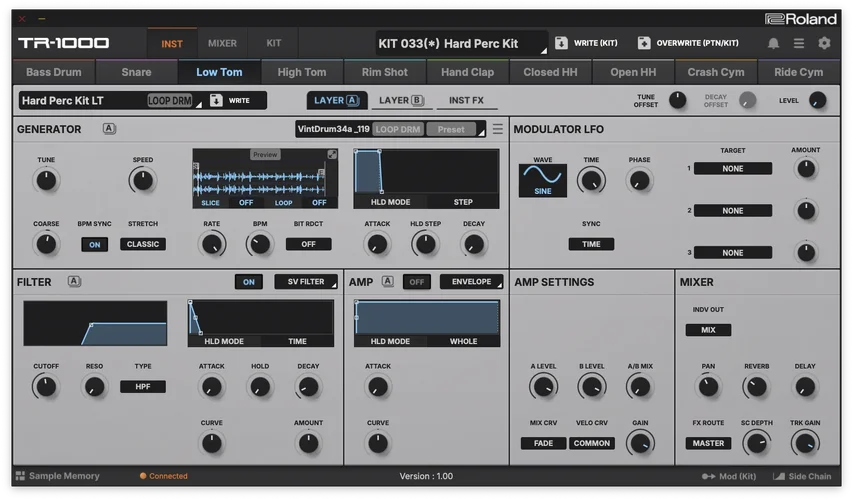The width and height of the screenshot is (853, 500).
Task: Click the instrument Write icon beside Hard Perc Kit LT
Action: pyautogui.click(x=217, y=100)
